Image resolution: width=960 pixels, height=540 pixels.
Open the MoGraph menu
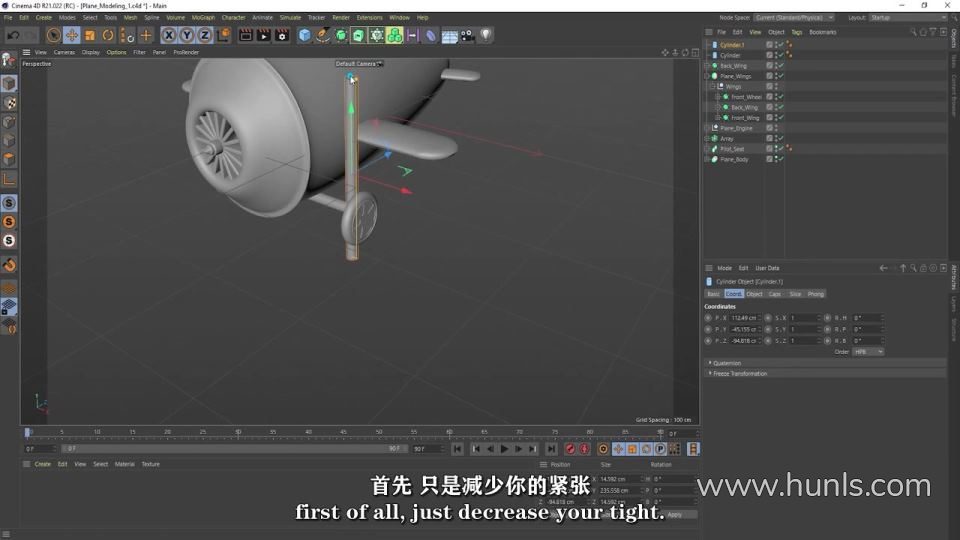point(203,18)
